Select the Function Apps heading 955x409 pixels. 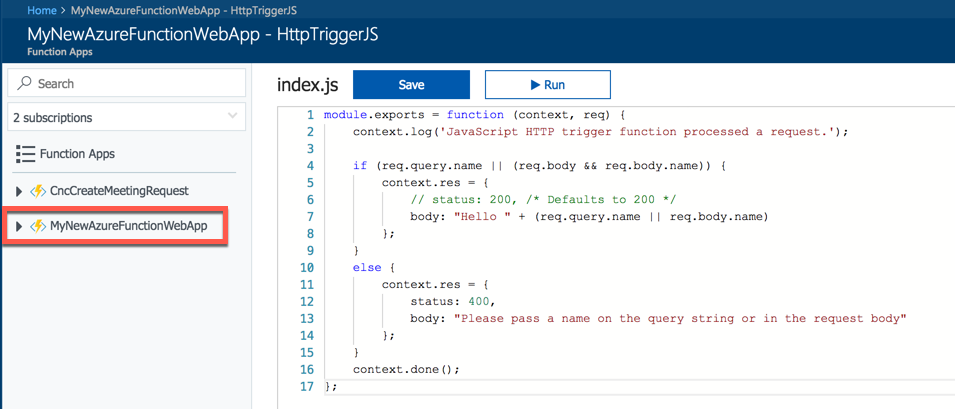77,155
